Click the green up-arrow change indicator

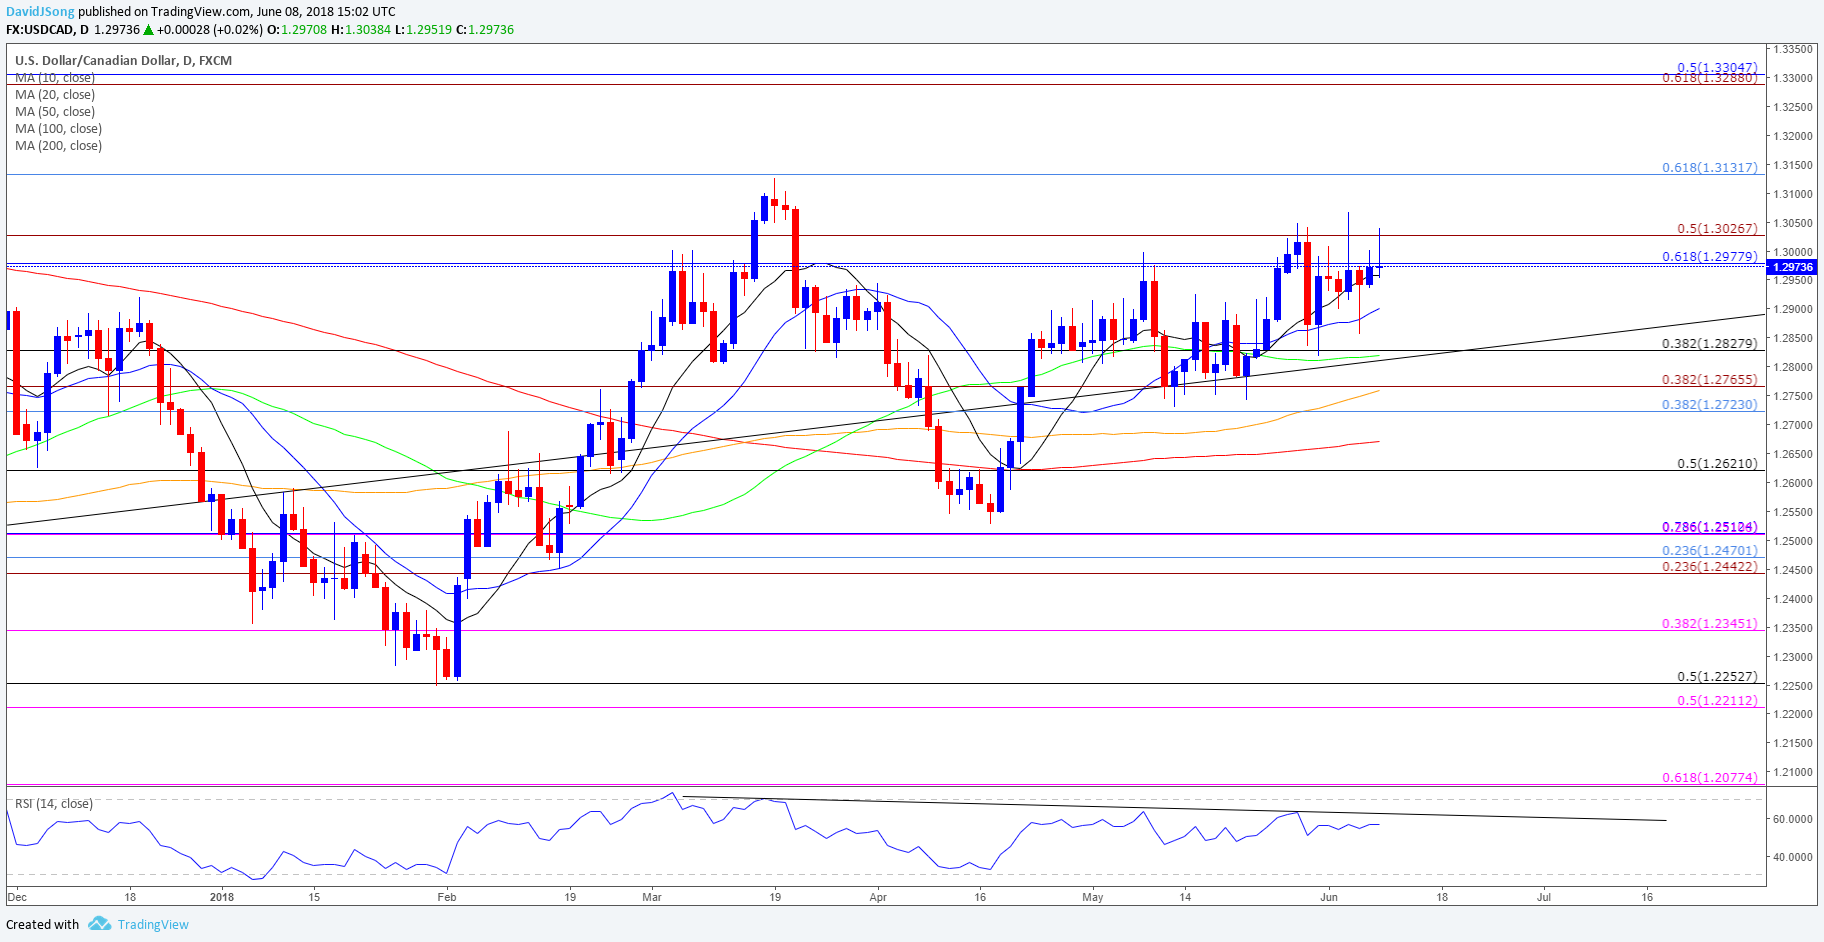click(x=148, y=30)
